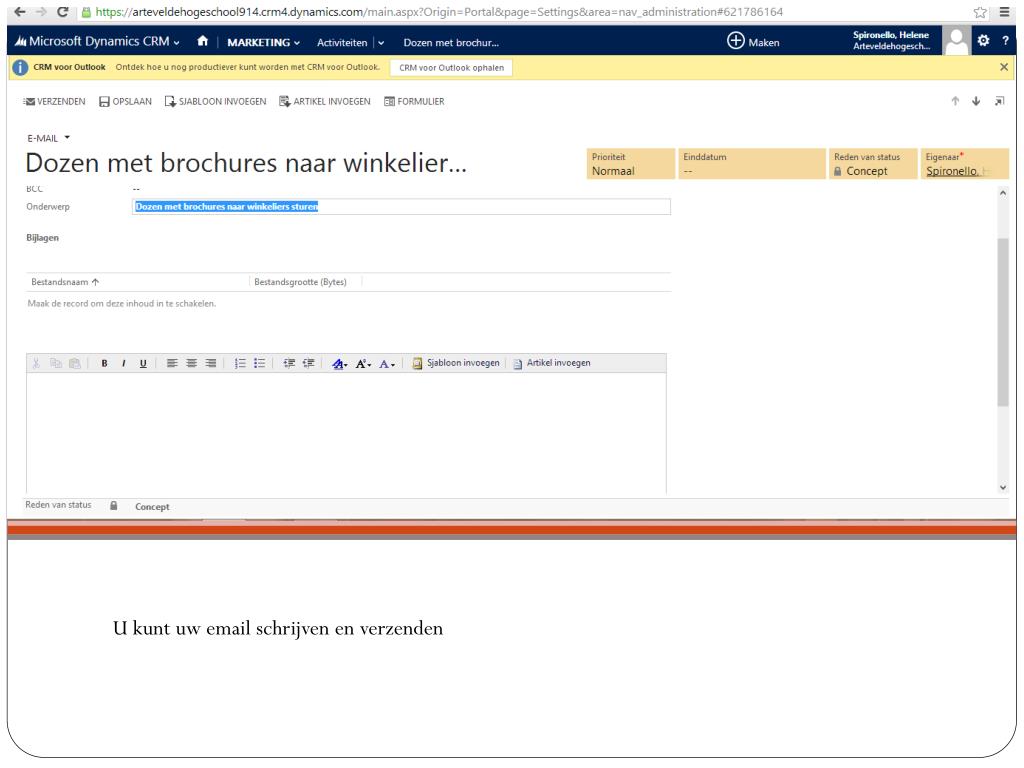Viewport: 1024px width, 768px height.
Task: Click in the Onderwerp subject field
Action: [400, 207]
